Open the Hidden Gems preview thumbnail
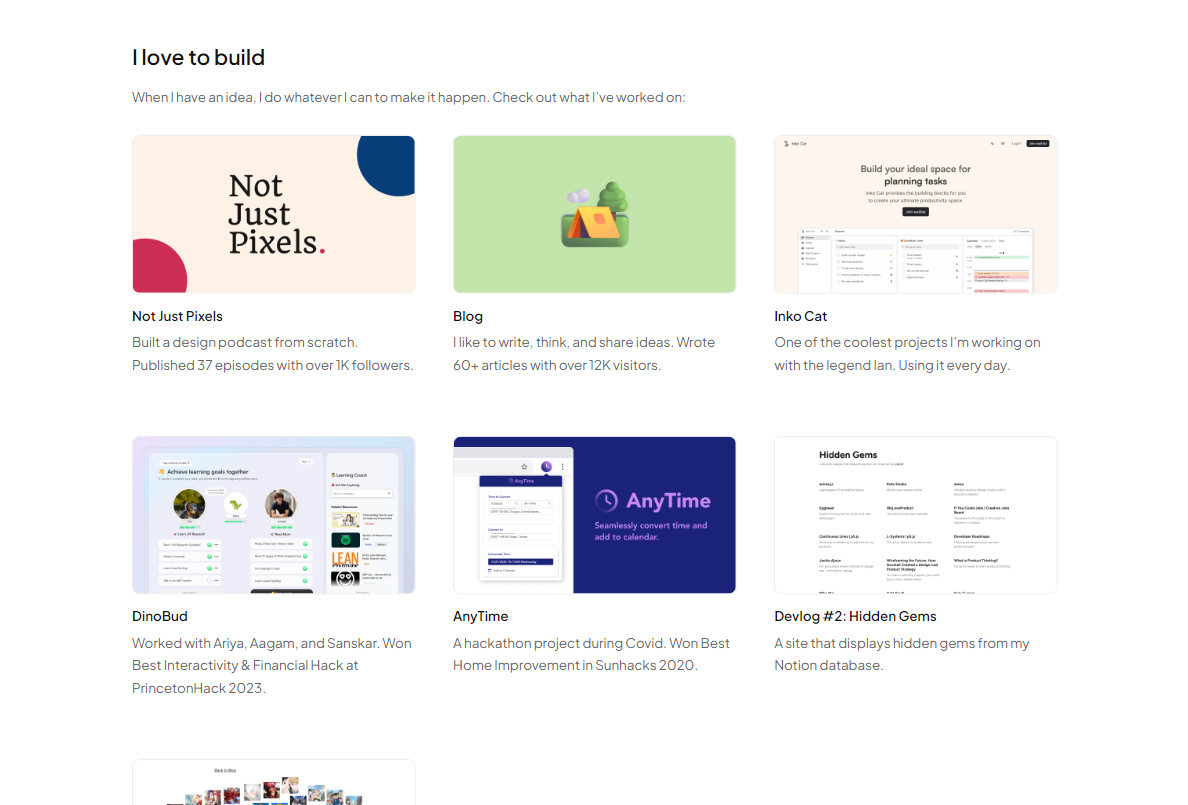This screenshot has width=1188, height=805. [x=915, y=515]
